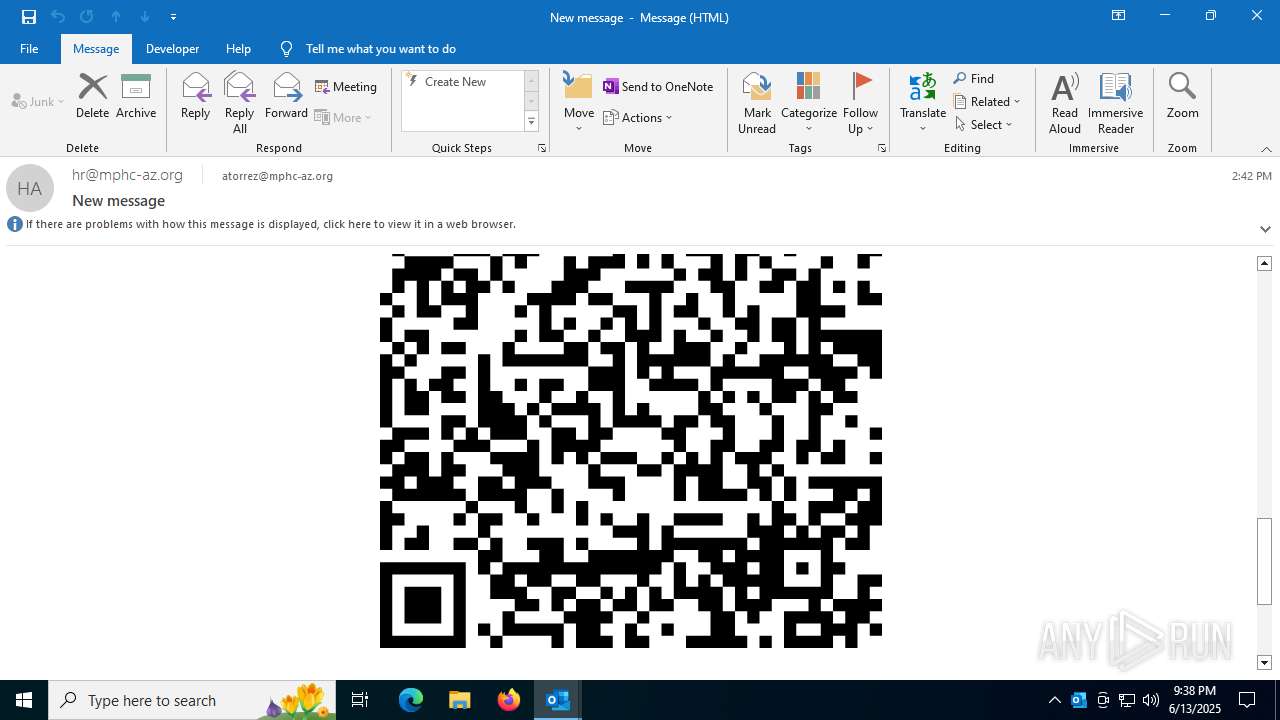Forward the message

[286, 97]
